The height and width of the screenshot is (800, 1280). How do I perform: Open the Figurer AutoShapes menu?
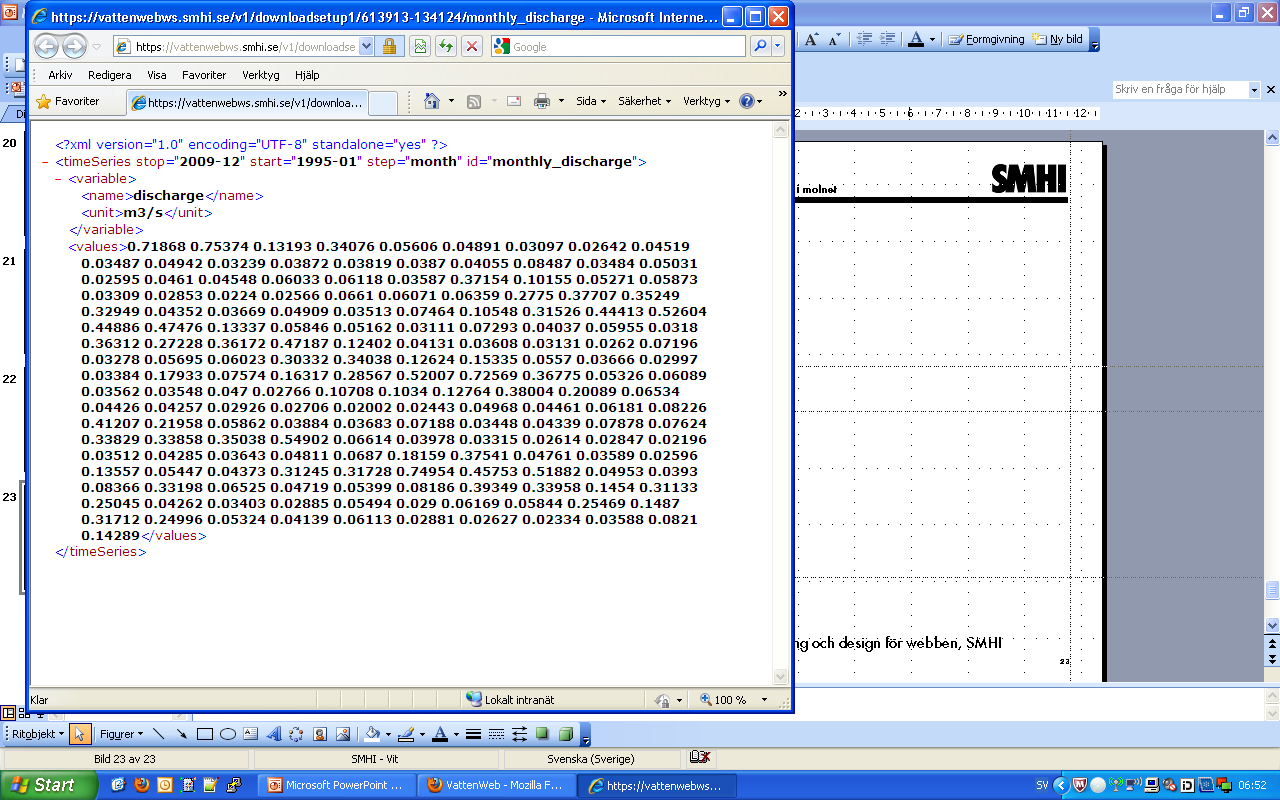coord(122,734)
